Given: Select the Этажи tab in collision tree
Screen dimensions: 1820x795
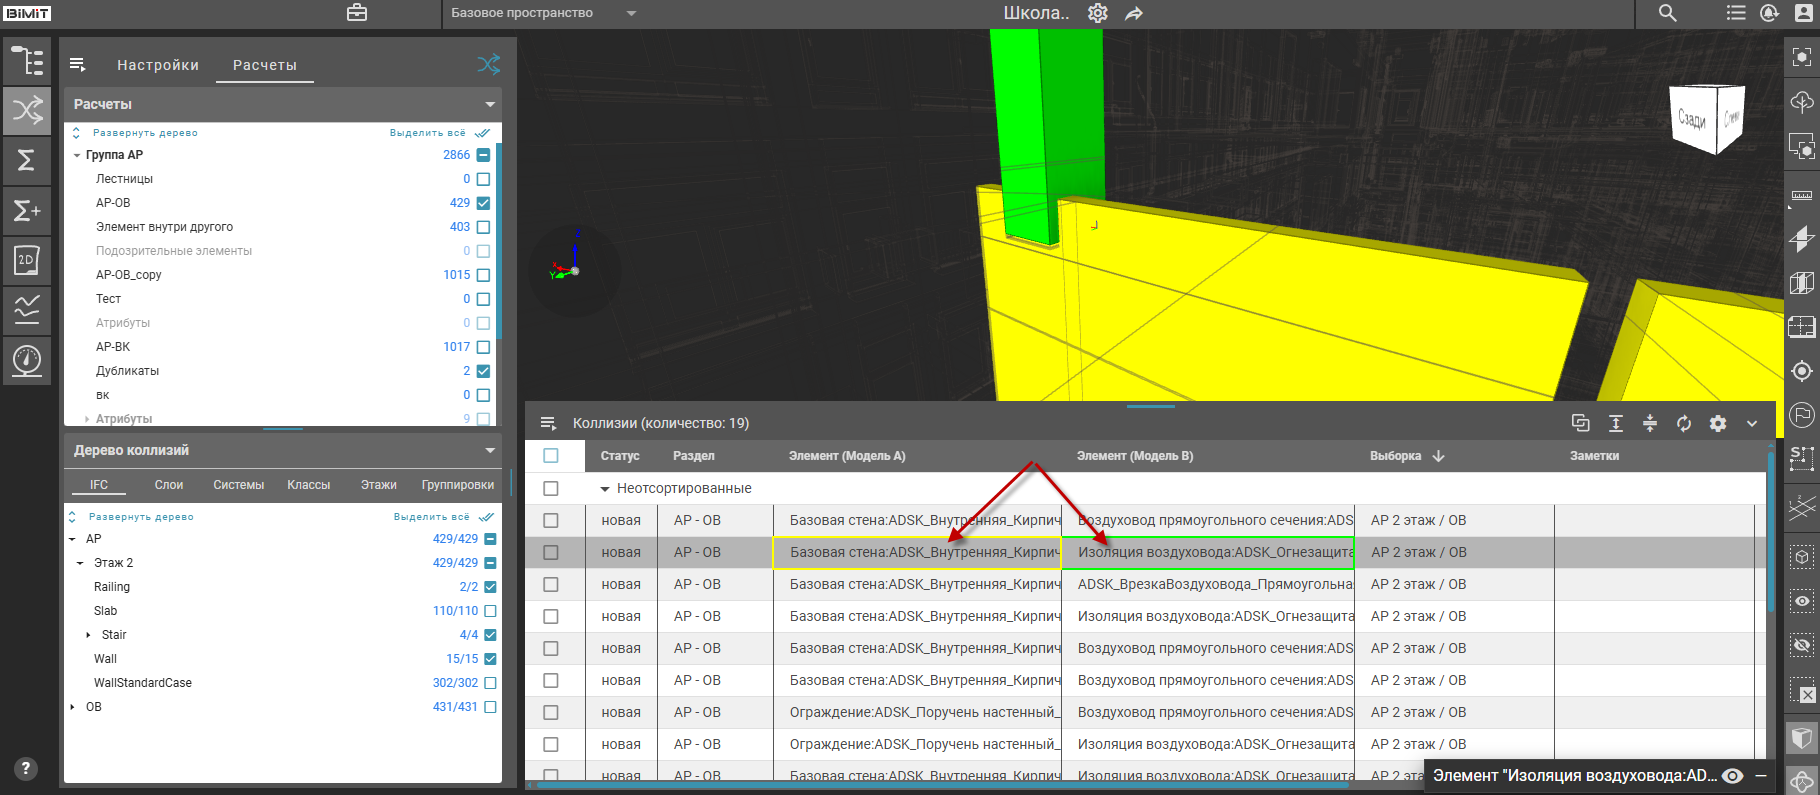Looking at the screenshot, I should pyautogui.click(x=378, y=485).
